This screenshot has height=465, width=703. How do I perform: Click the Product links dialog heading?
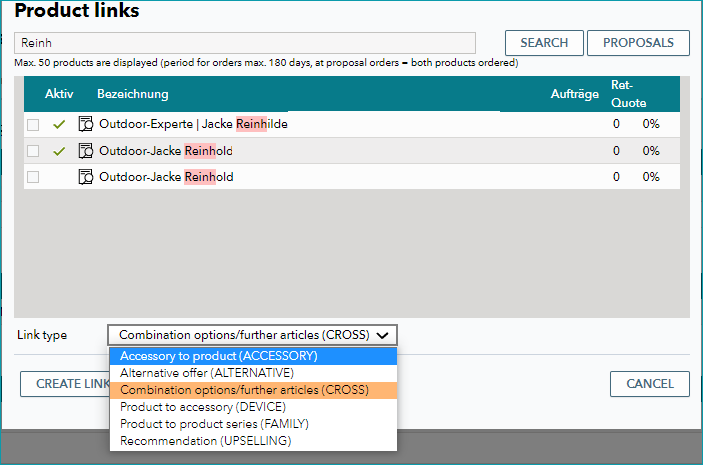pos(77,10)
